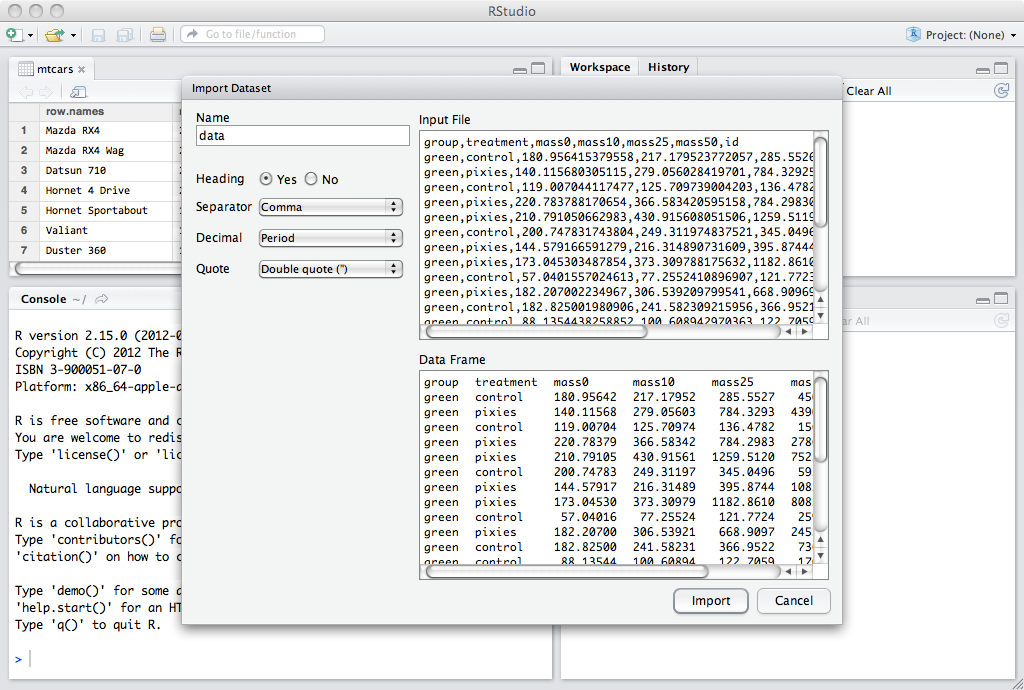Click the Save file disk icon
Image resolution: width=1024 pixels, height=690 pixels.
point(99,35)
